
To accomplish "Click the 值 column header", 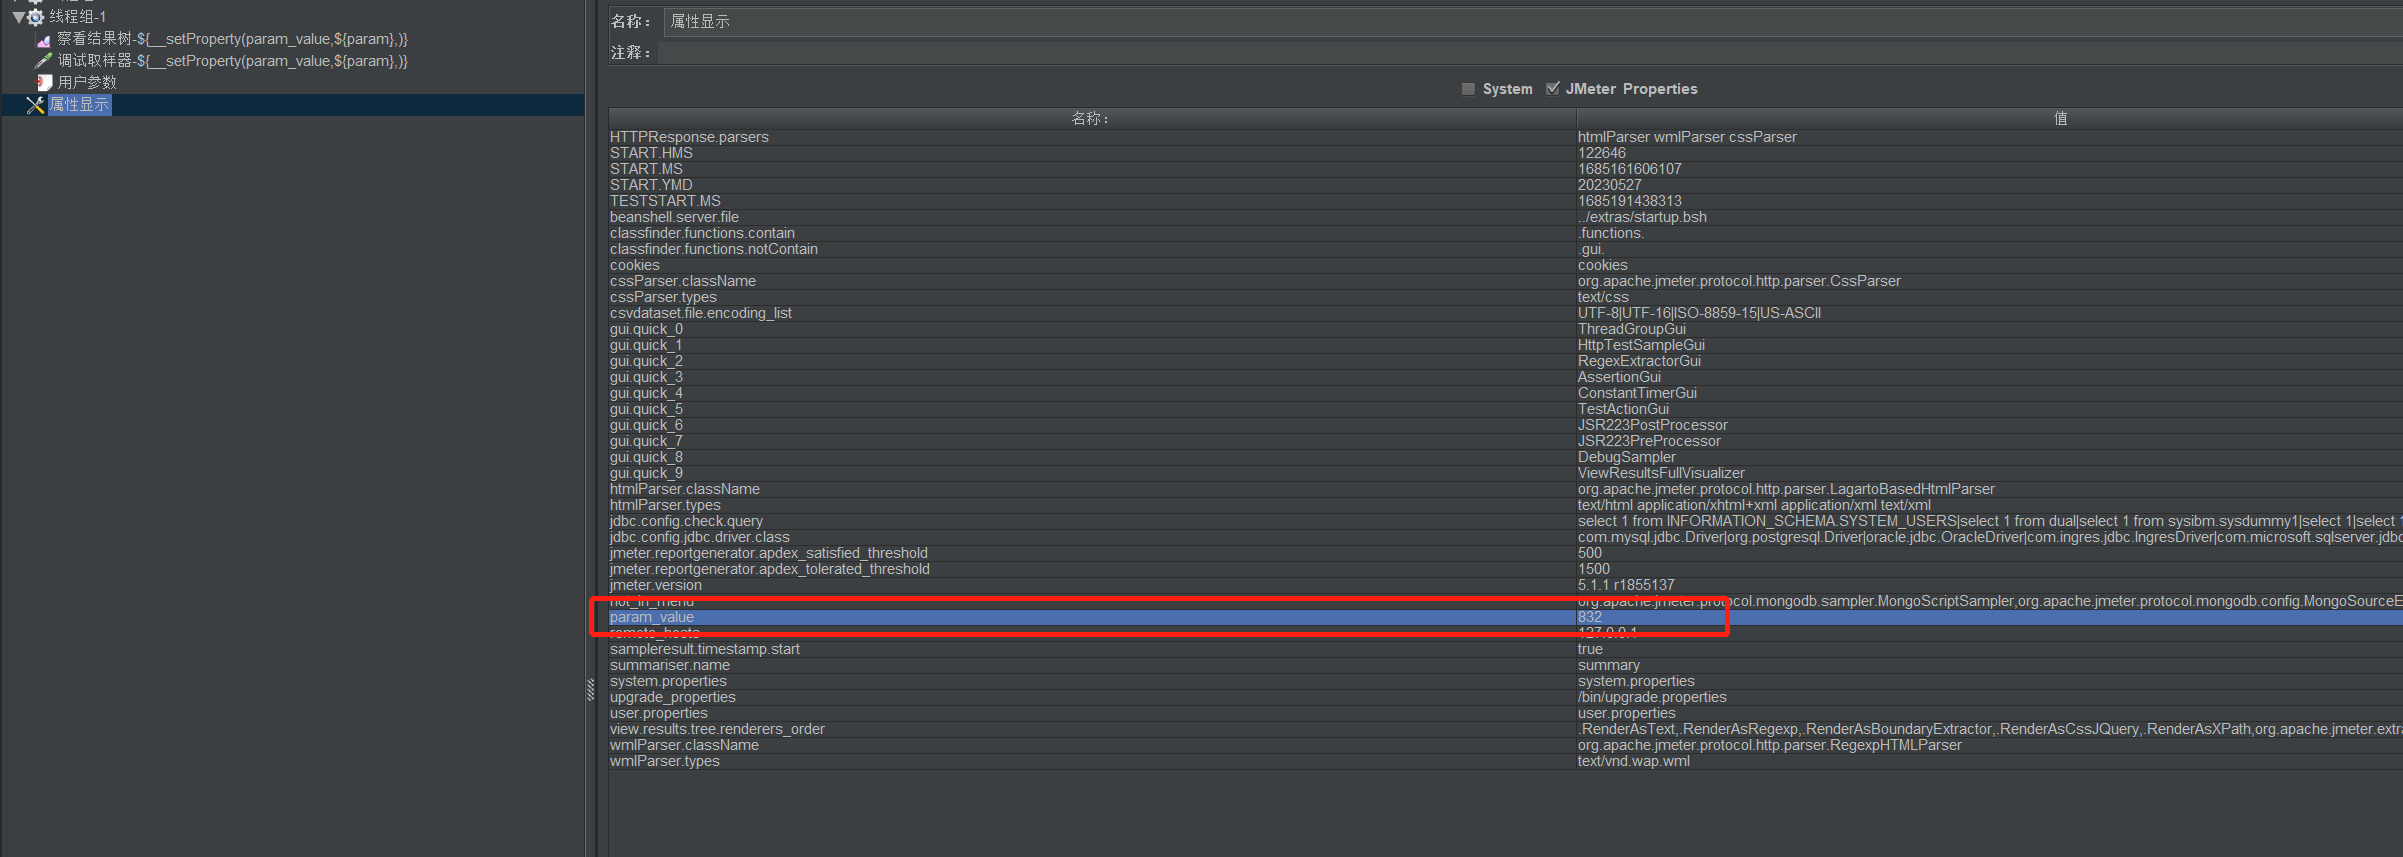I will click(x=2060, y=118).
